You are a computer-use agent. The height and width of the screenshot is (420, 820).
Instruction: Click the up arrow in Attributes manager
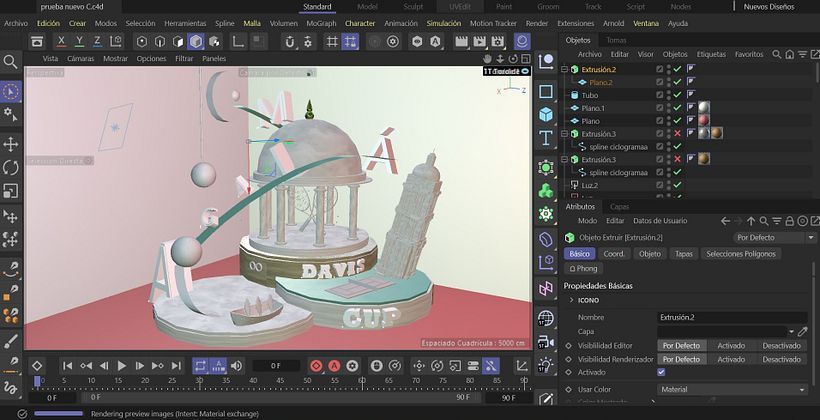(x=751, y=221)
